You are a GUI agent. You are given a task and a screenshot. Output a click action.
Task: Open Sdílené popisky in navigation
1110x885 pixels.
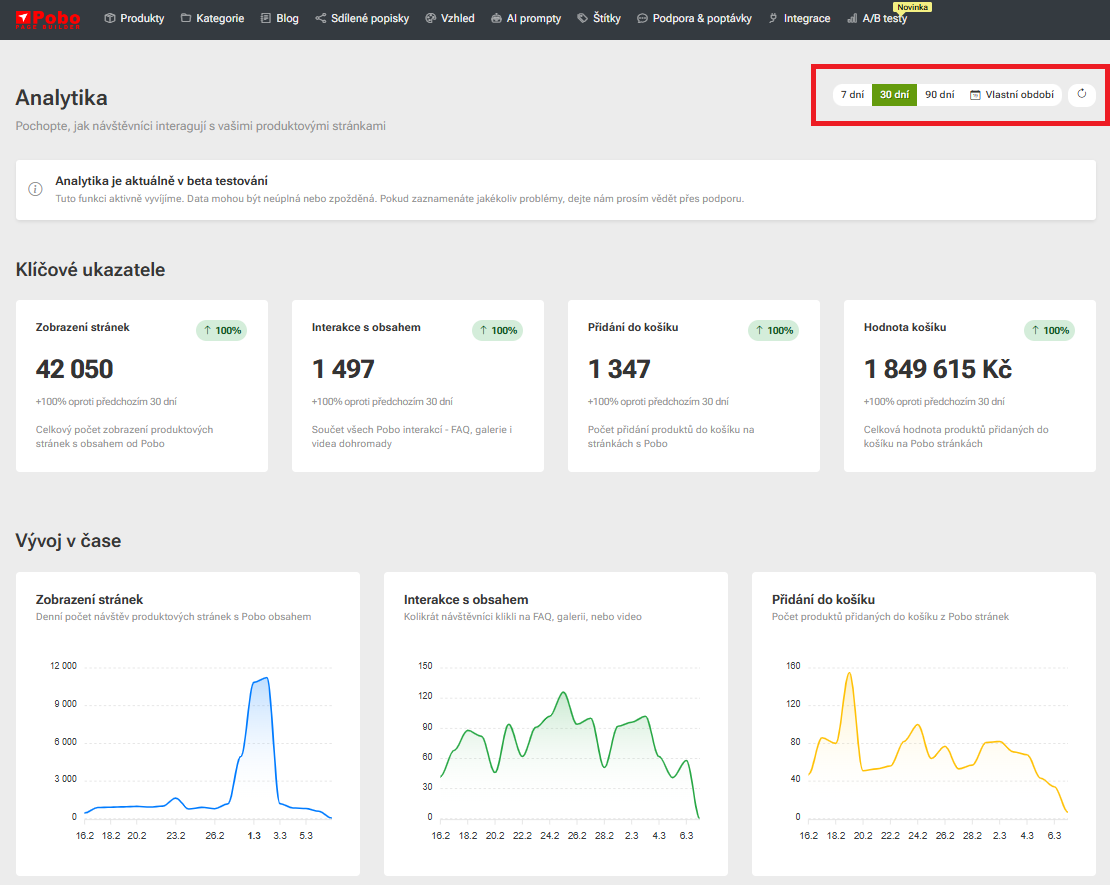coord(362,18)
